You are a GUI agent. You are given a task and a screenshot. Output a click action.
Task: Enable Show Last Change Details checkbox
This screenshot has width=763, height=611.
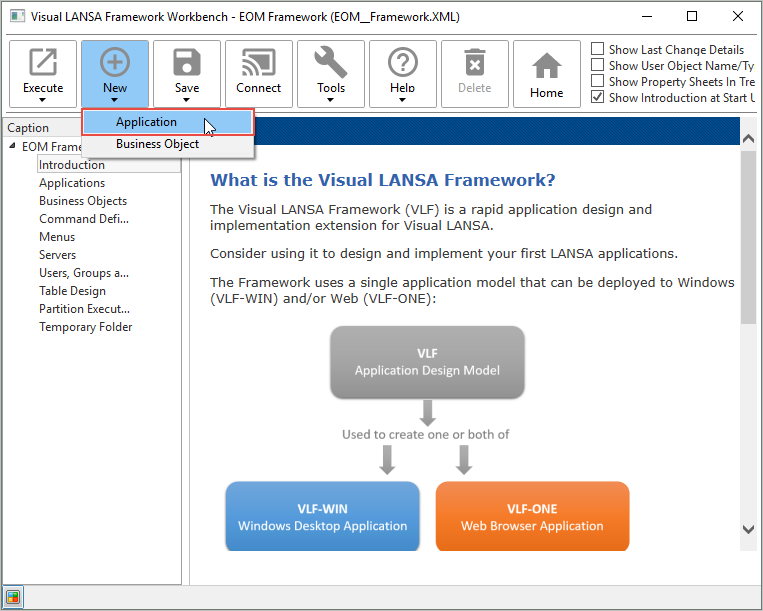coord(598,49)
